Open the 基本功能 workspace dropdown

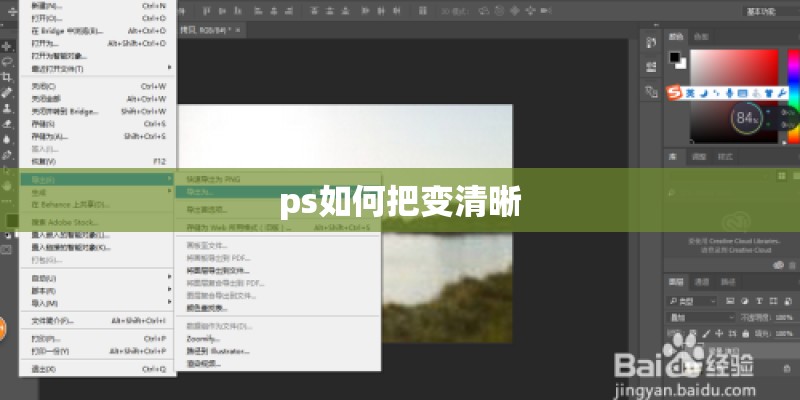(x=770, y=11)
